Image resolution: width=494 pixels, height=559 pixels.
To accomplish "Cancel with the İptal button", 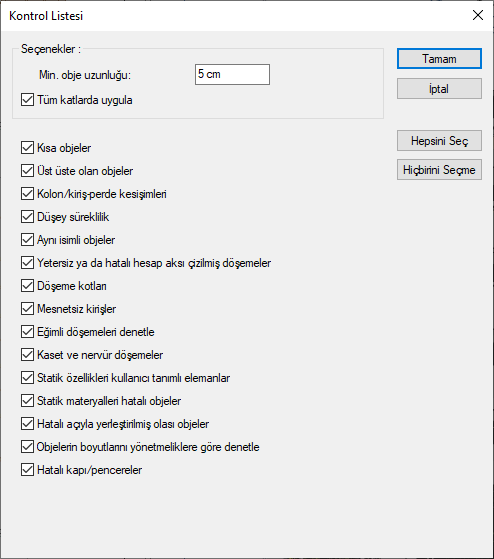I will click(439, 89).
